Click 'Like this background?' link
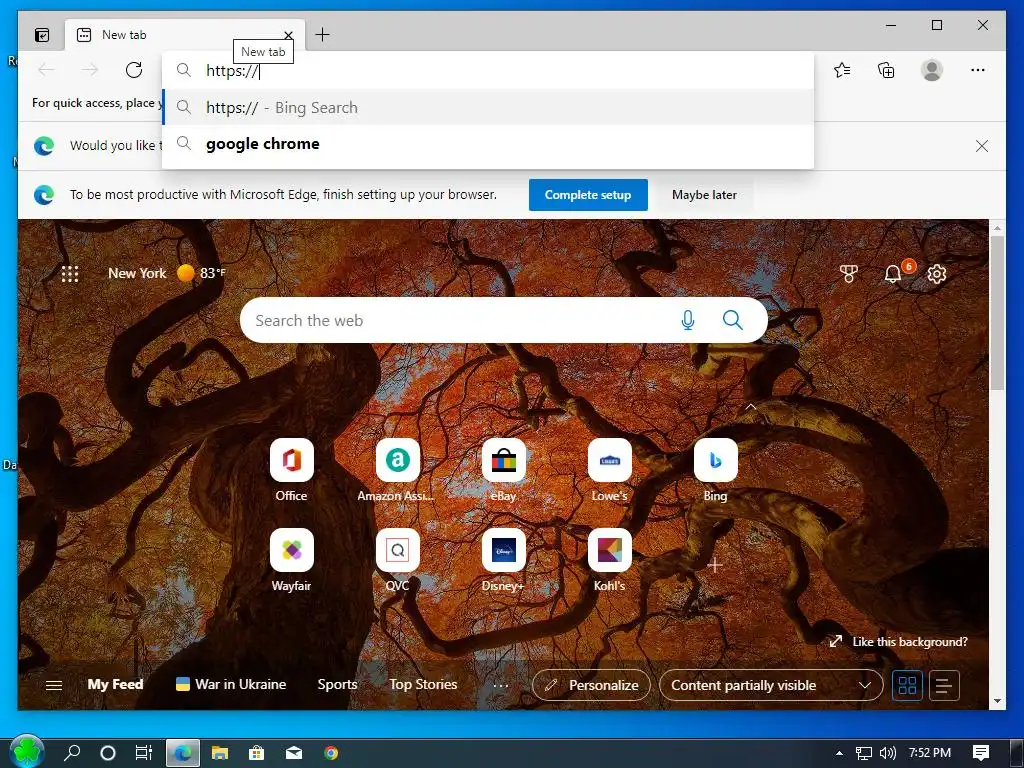This screenshot has height=768, width=1024. (x=899, y=642)
